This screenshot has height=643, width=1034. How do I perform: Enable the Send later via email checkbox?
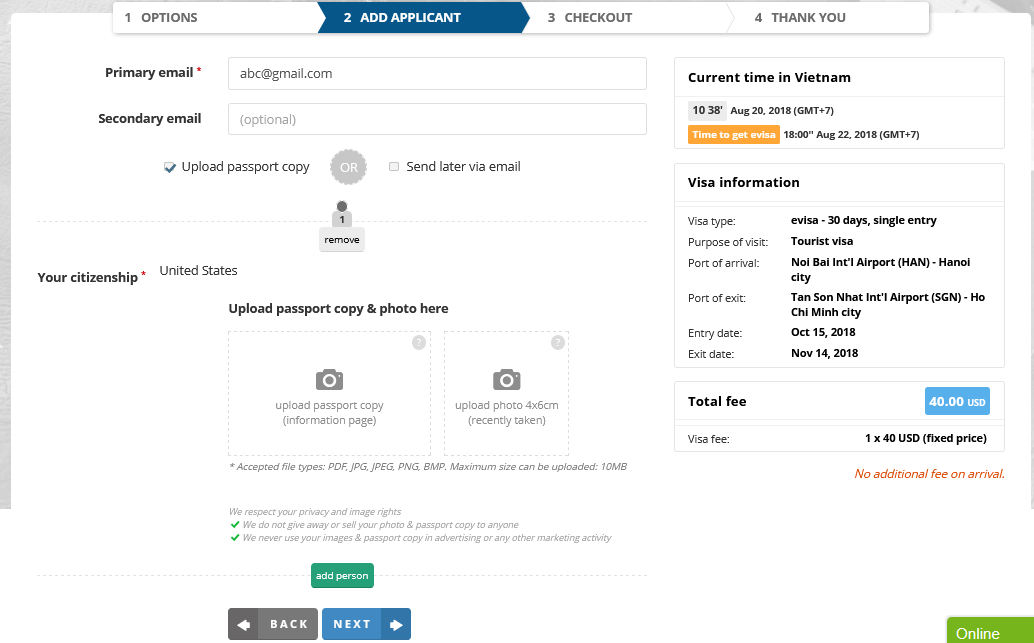(394, 167)
